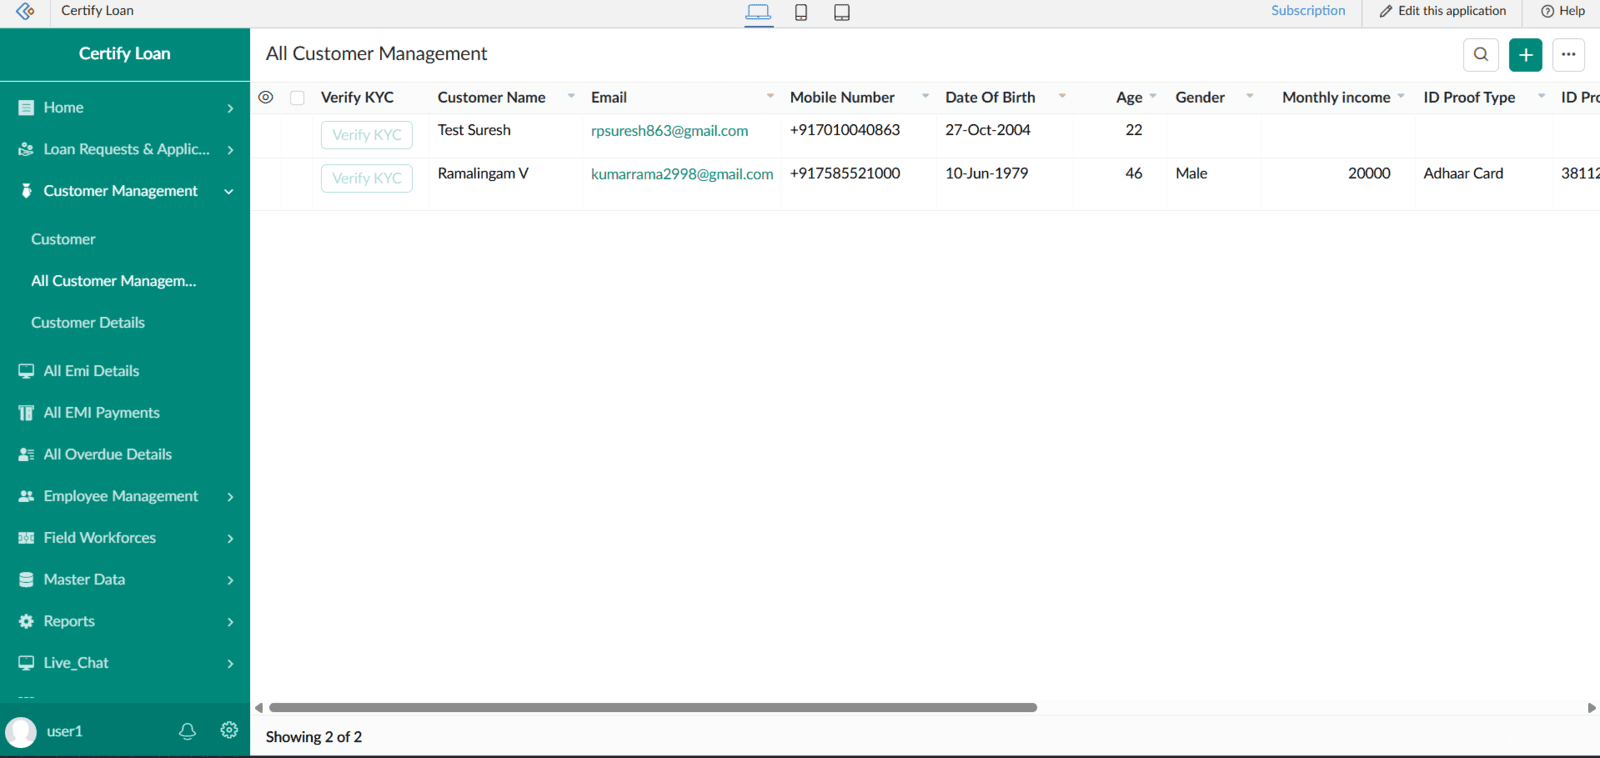The width and height of the screenshot is (1600, 758).
Task: Open the three-dot more options menu
Action: [x=1568, y=55]
